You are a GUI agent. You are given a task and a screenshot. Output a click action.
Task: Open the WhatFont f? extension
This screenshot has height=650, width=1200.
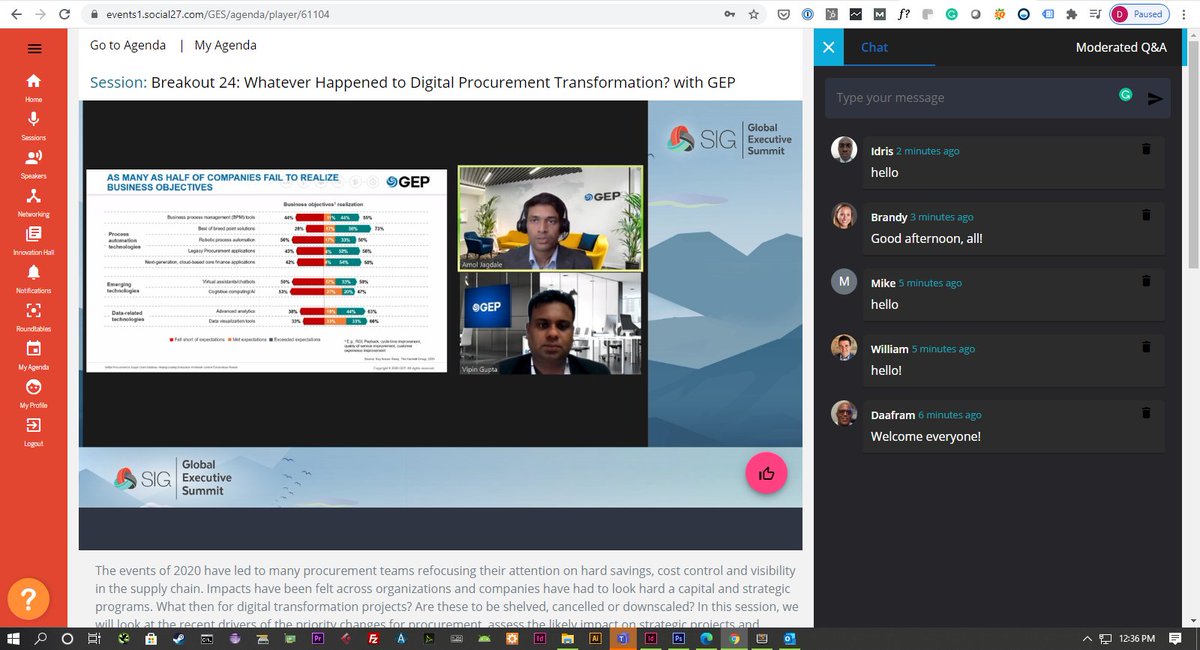point(904,14)
